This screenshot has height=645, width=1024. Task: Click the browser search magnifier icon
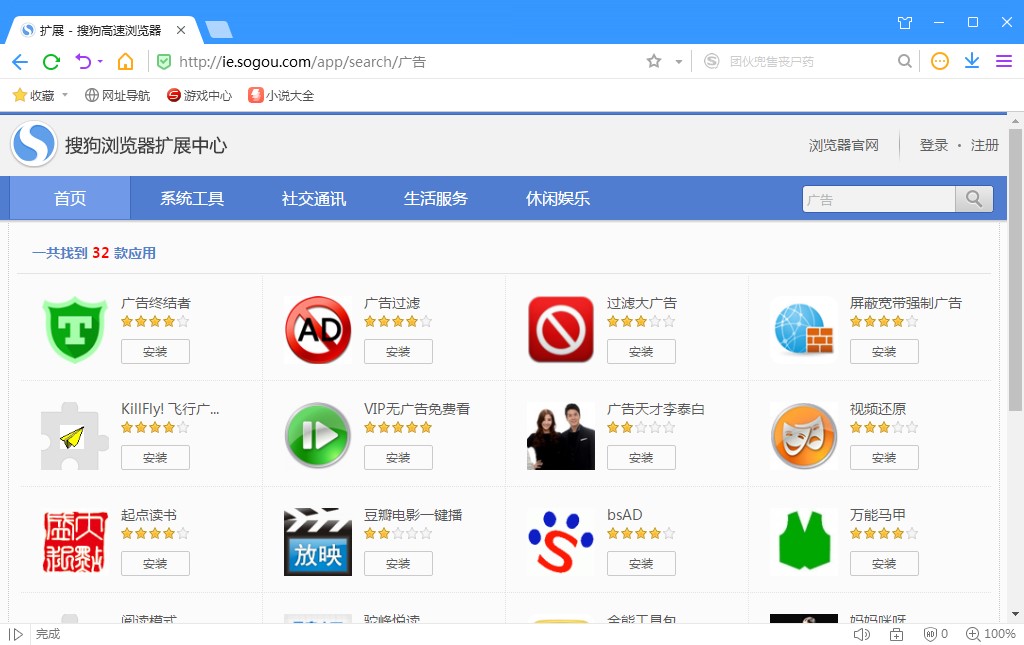click(904, 61)
